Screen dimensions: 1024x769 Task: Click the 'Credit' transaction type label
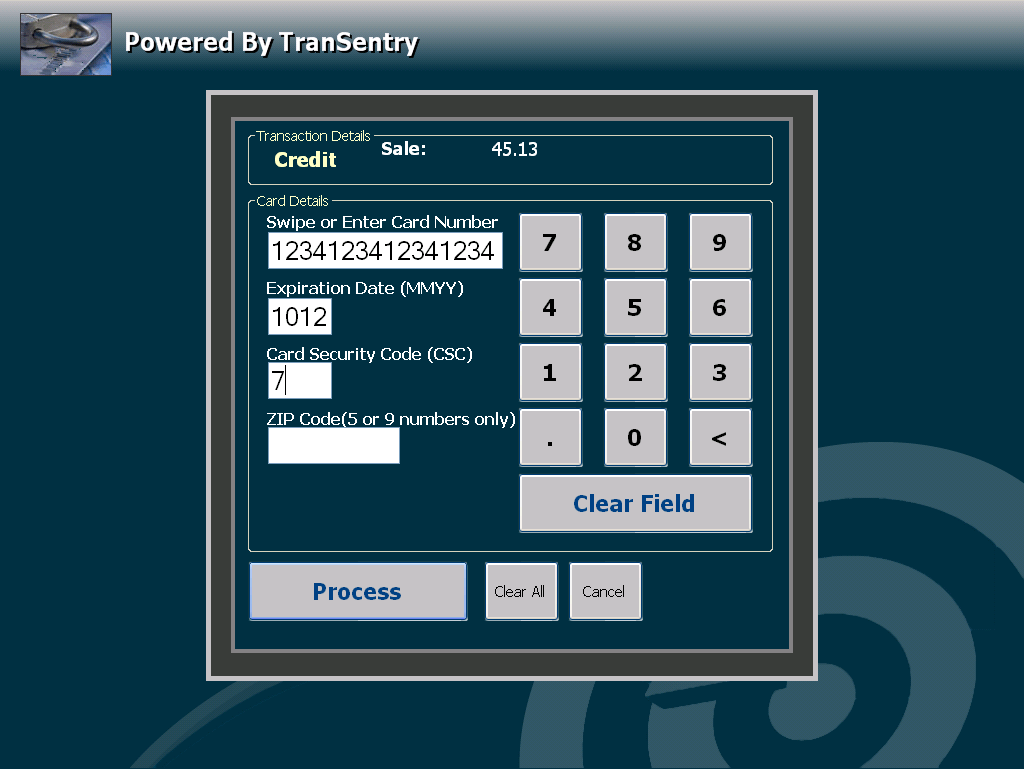click(305, 160)
